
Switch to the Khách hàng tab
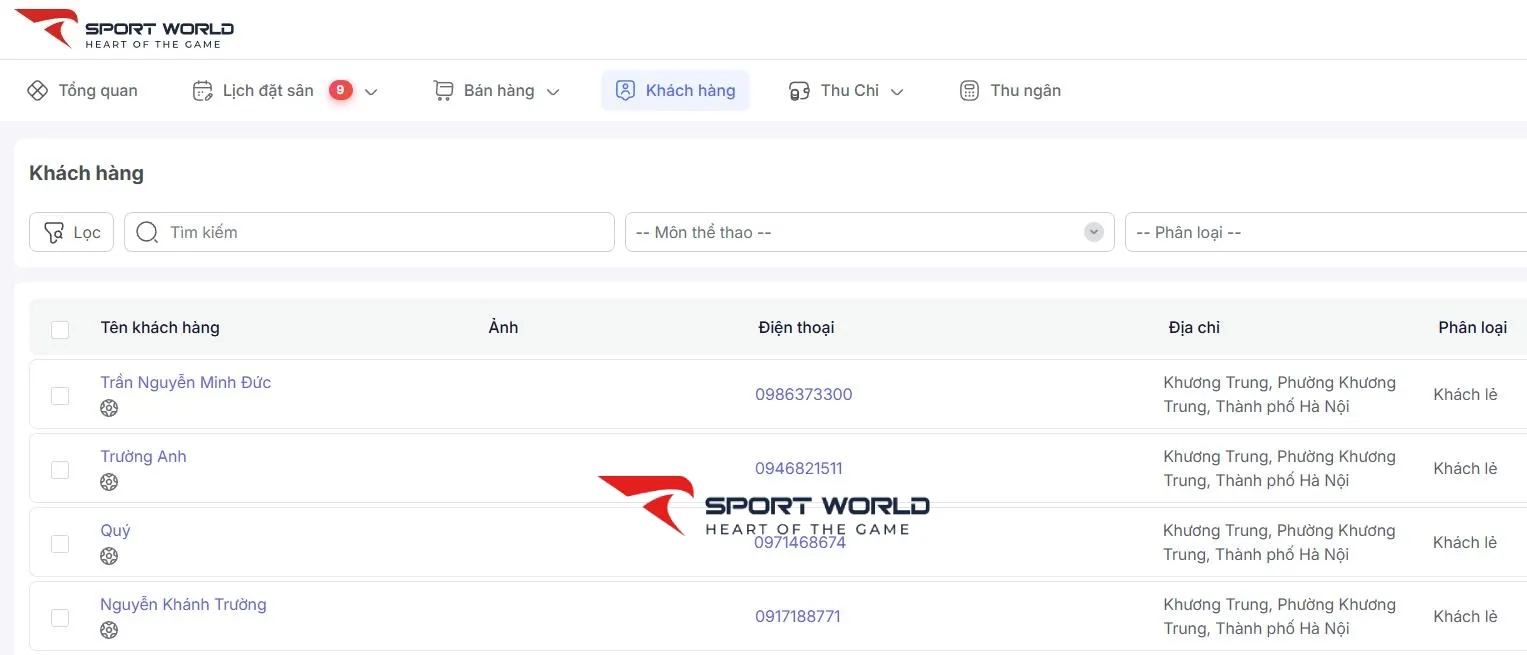tap(675, 91)
